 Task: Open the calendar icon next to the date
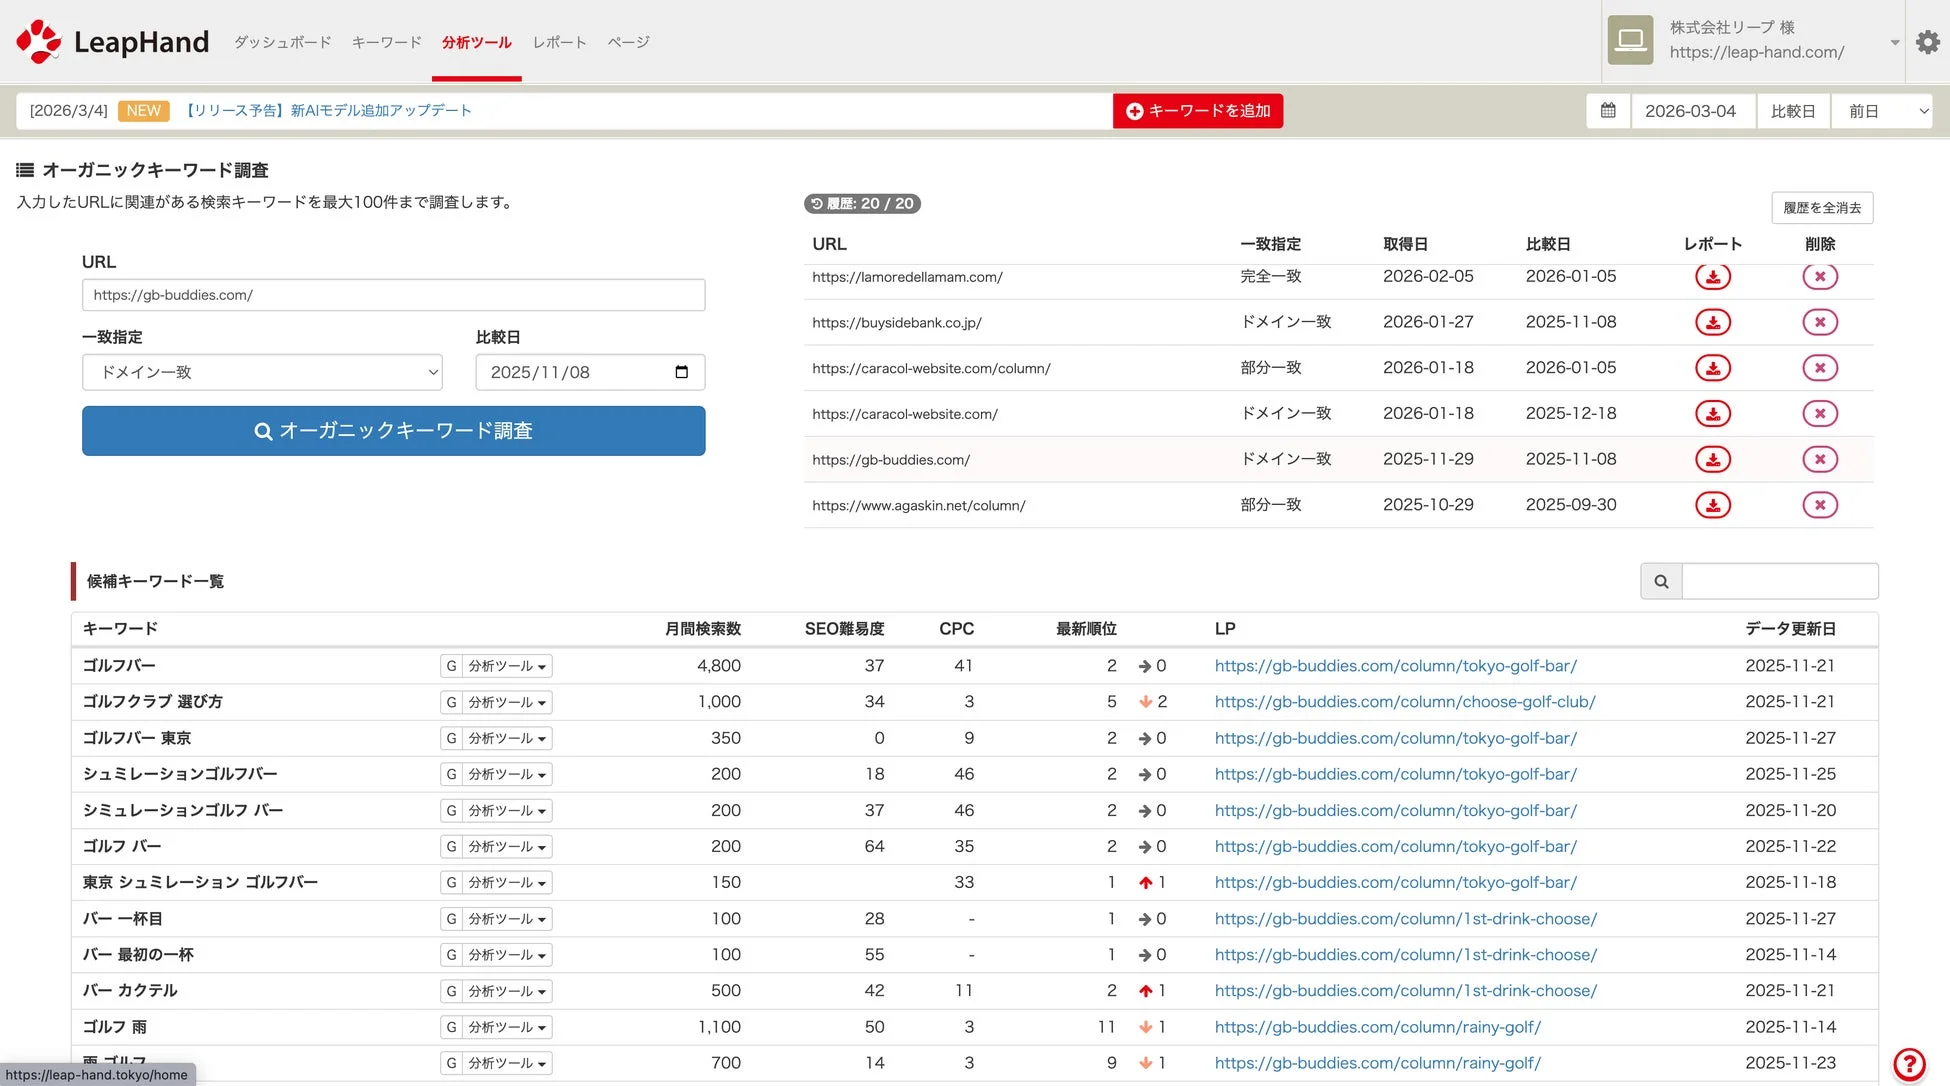tap(1607, 110)
